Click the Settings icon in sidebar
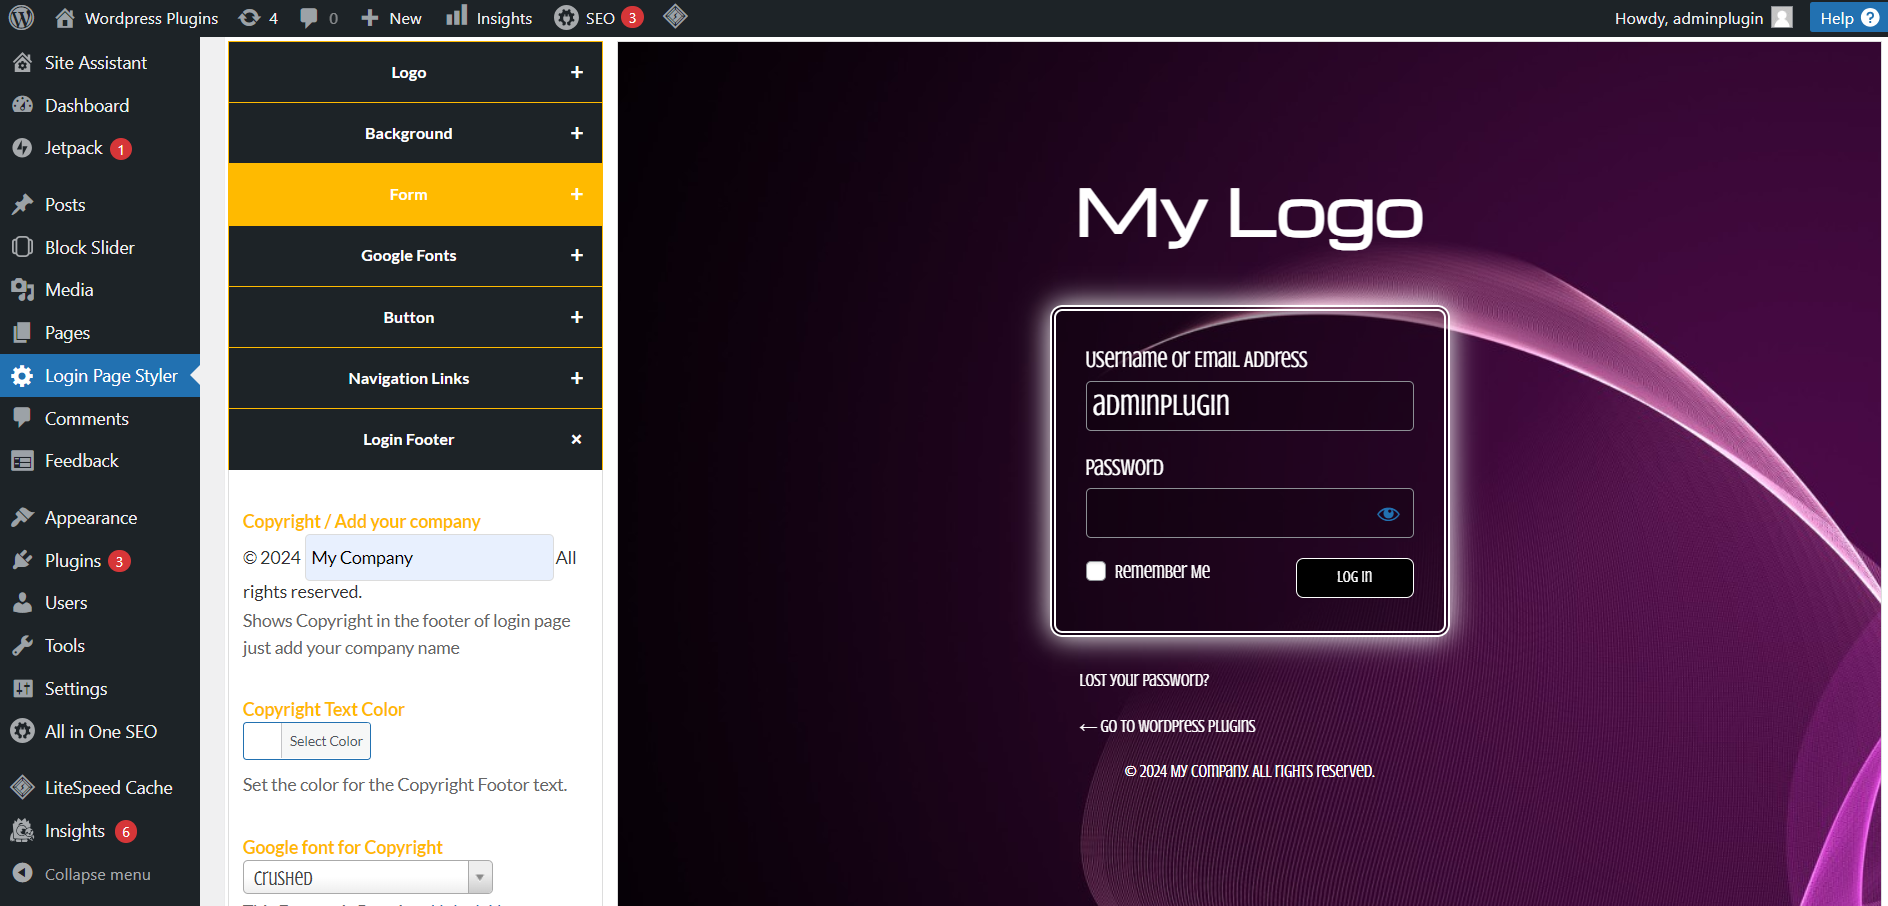 pos(22,689)
